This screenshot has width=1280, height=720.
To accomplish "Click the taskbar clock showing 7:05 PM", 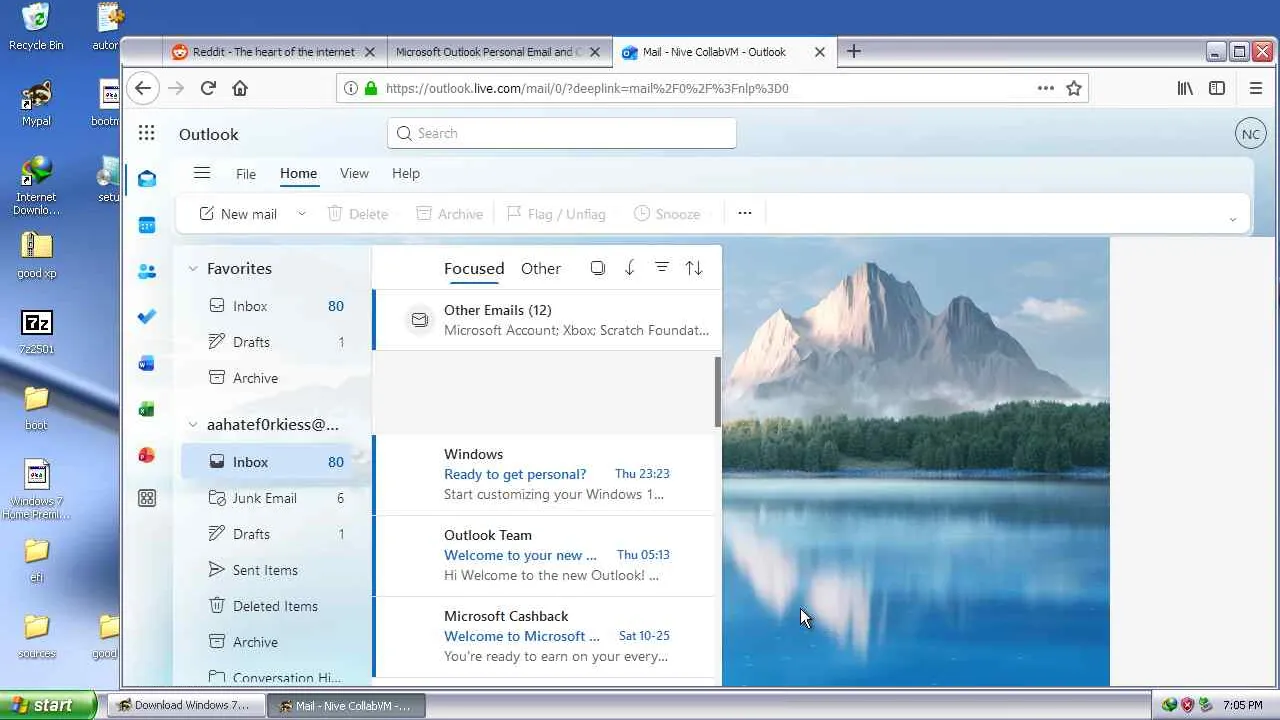I will [1242, 705].
